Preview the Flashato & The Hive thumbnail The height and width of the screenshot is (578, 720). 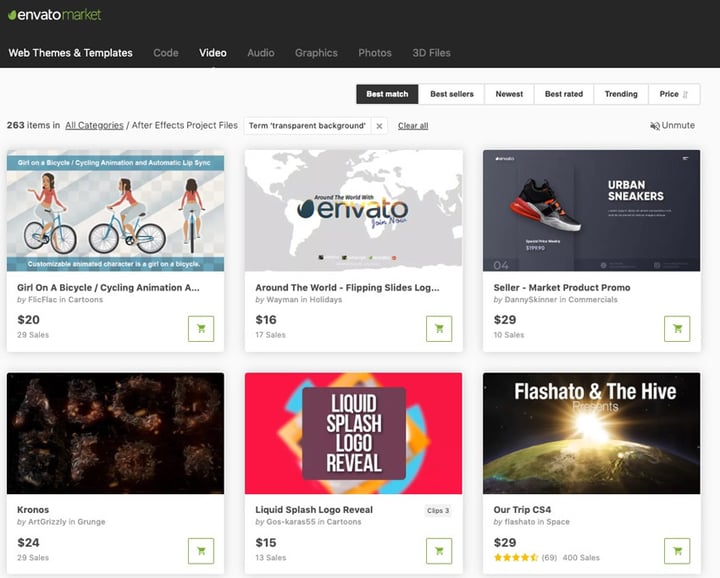(591, 433)
